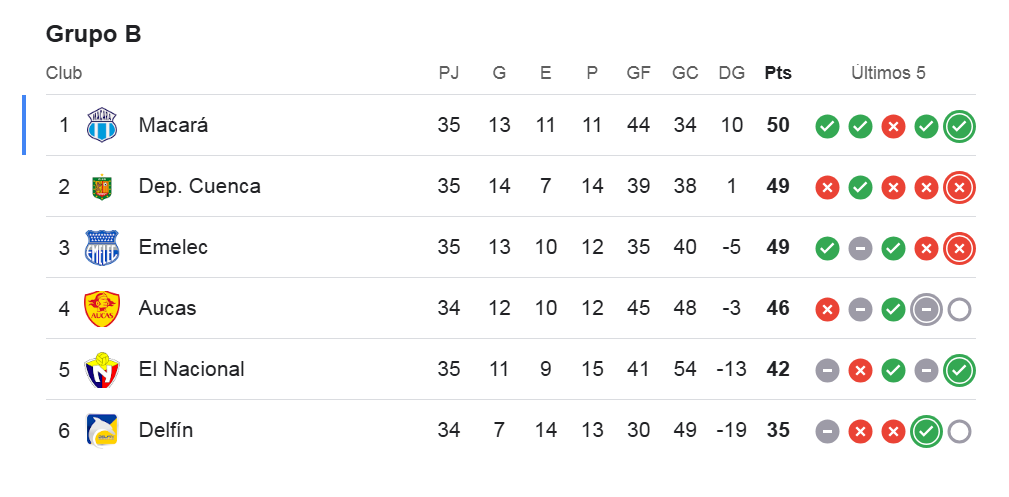Click the Delfín club logo

(101, 430)
